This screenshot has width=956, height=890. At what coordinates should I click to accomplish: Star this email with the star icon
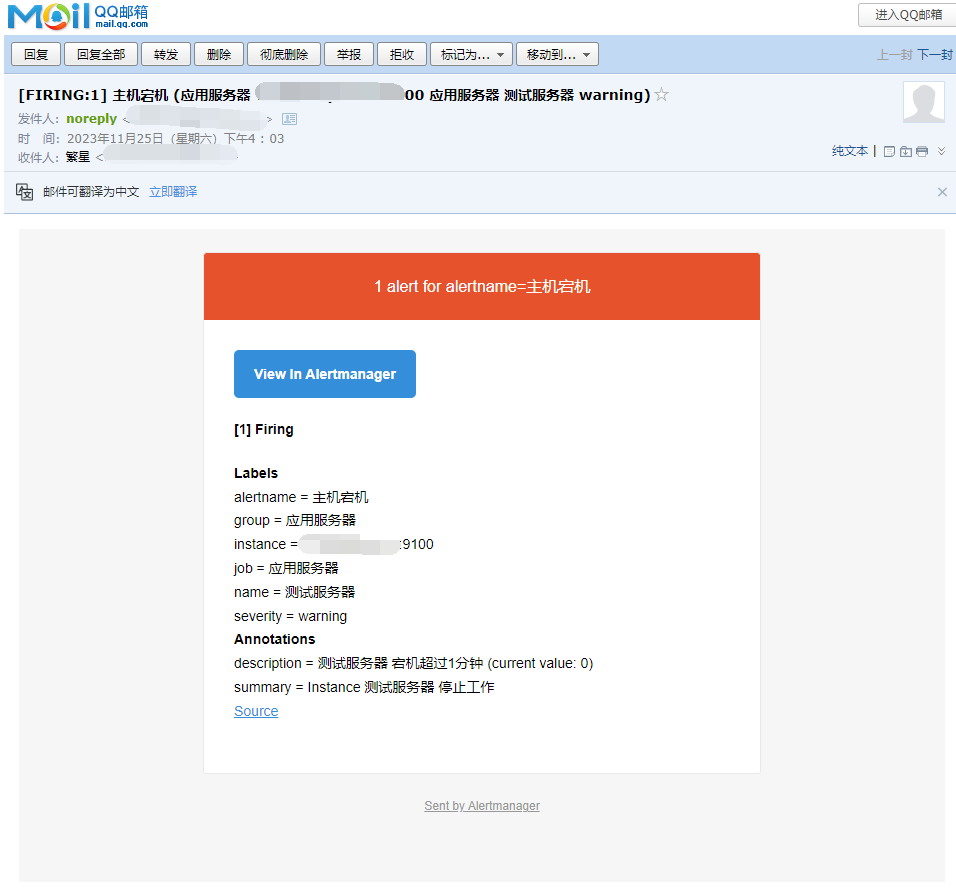click(661, 95)
